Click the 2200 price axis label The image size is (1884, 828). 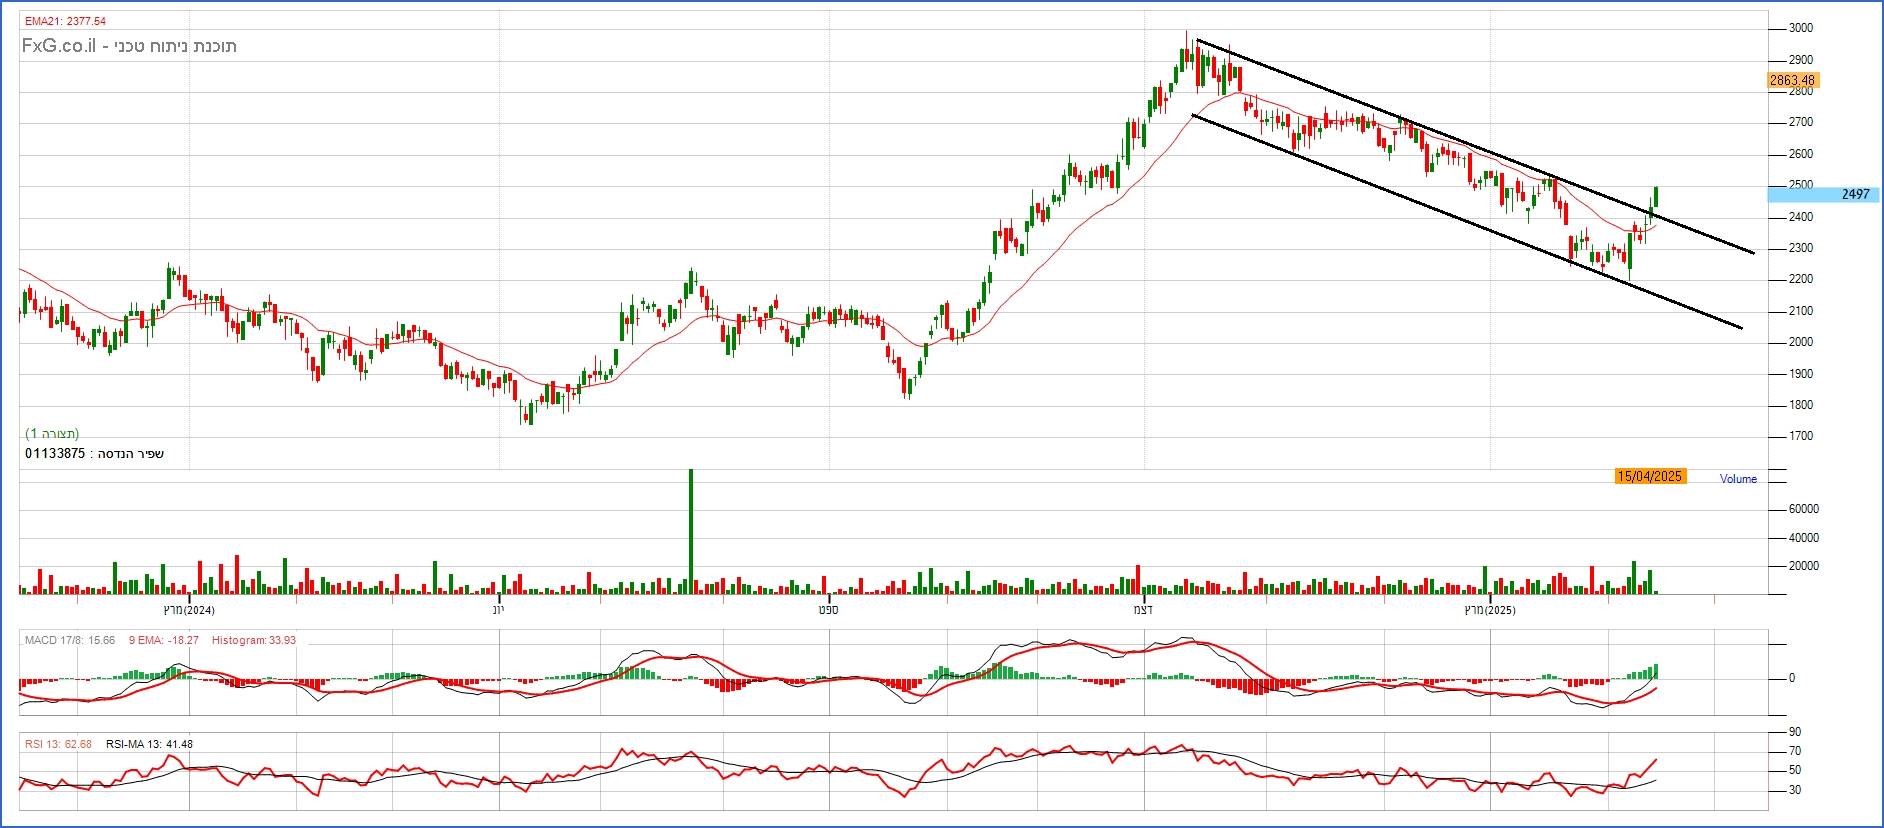click(x=1800, y=279)
